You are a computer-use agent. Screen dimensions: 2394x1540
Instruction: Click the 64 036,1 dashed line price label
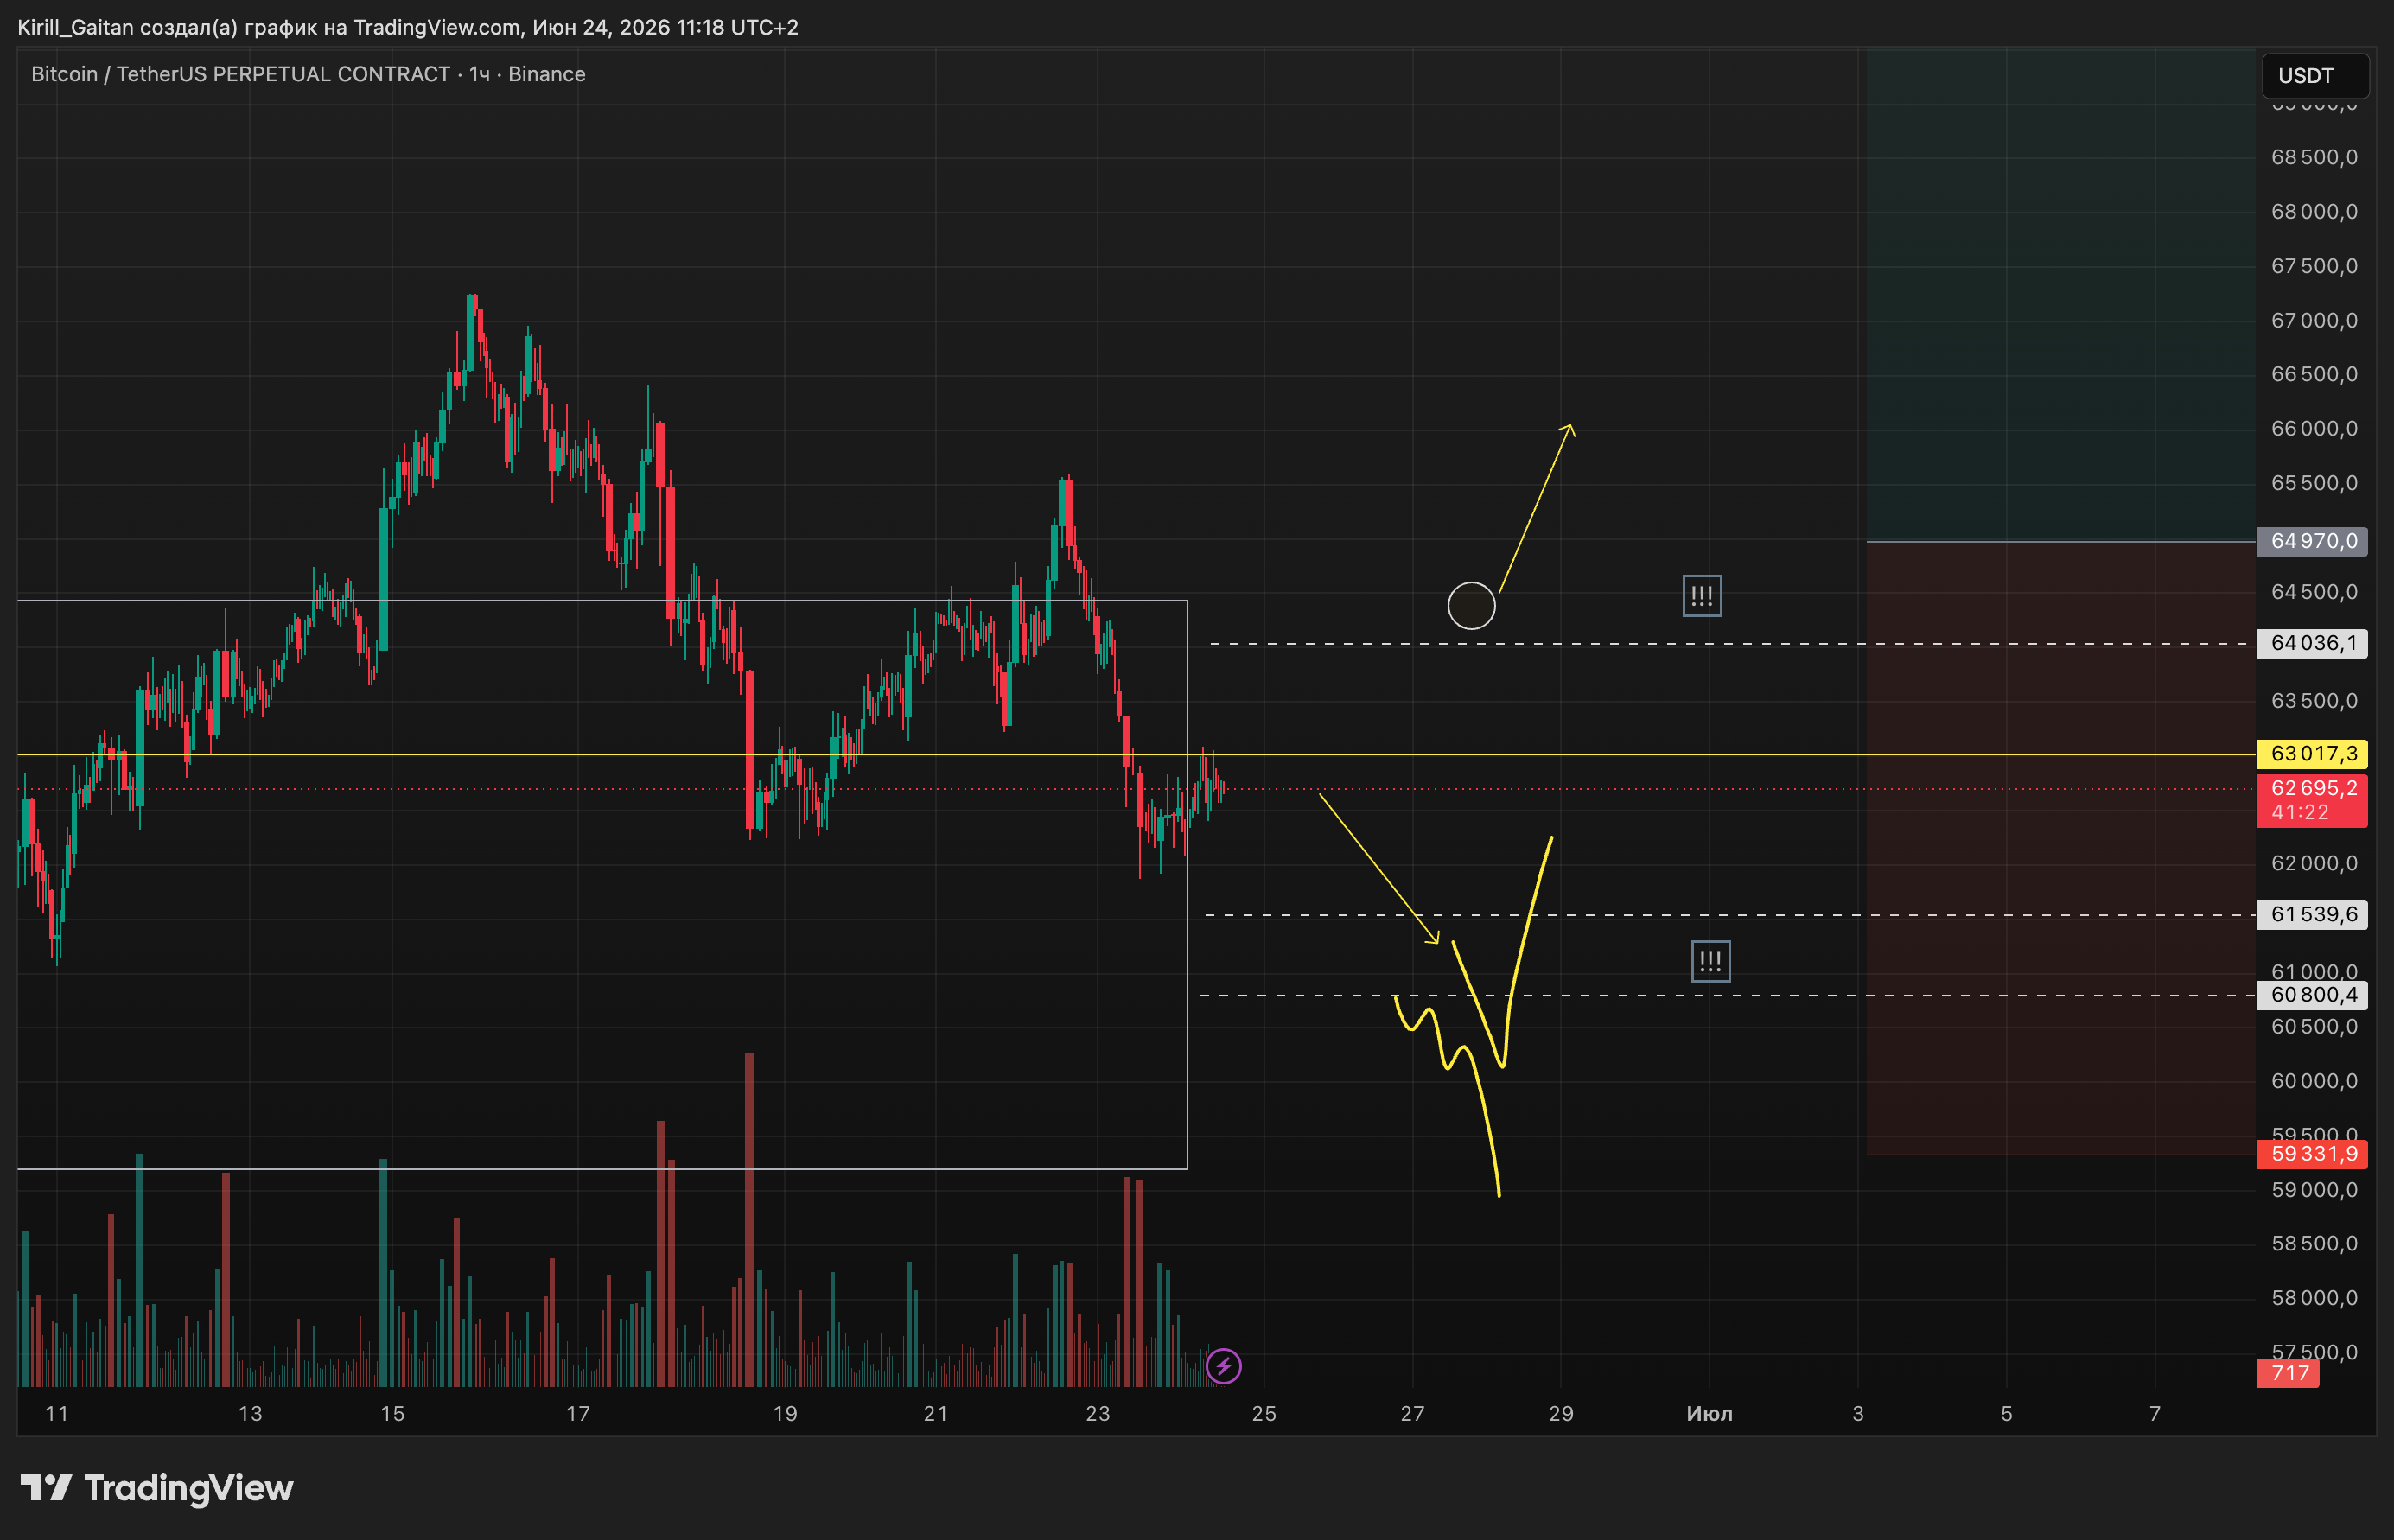(2312, 643)
